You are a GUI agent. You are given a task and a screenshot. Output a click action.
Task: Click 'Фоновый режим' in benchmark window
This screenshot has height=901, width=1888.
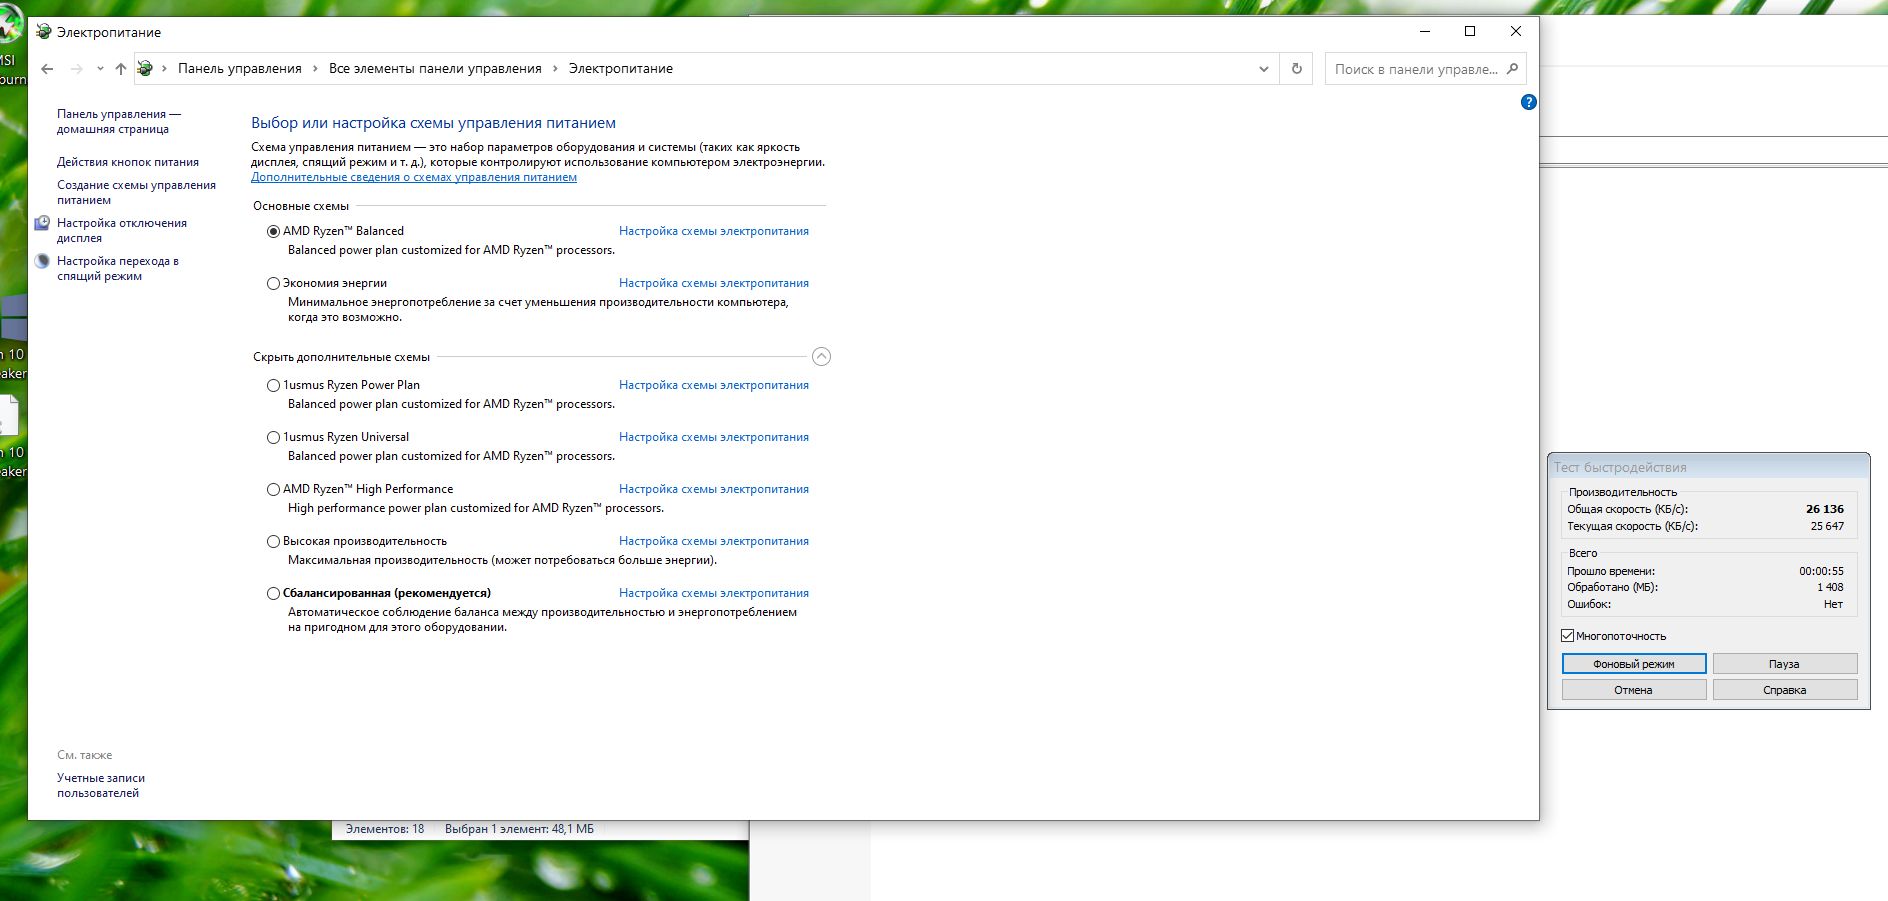1634,664
